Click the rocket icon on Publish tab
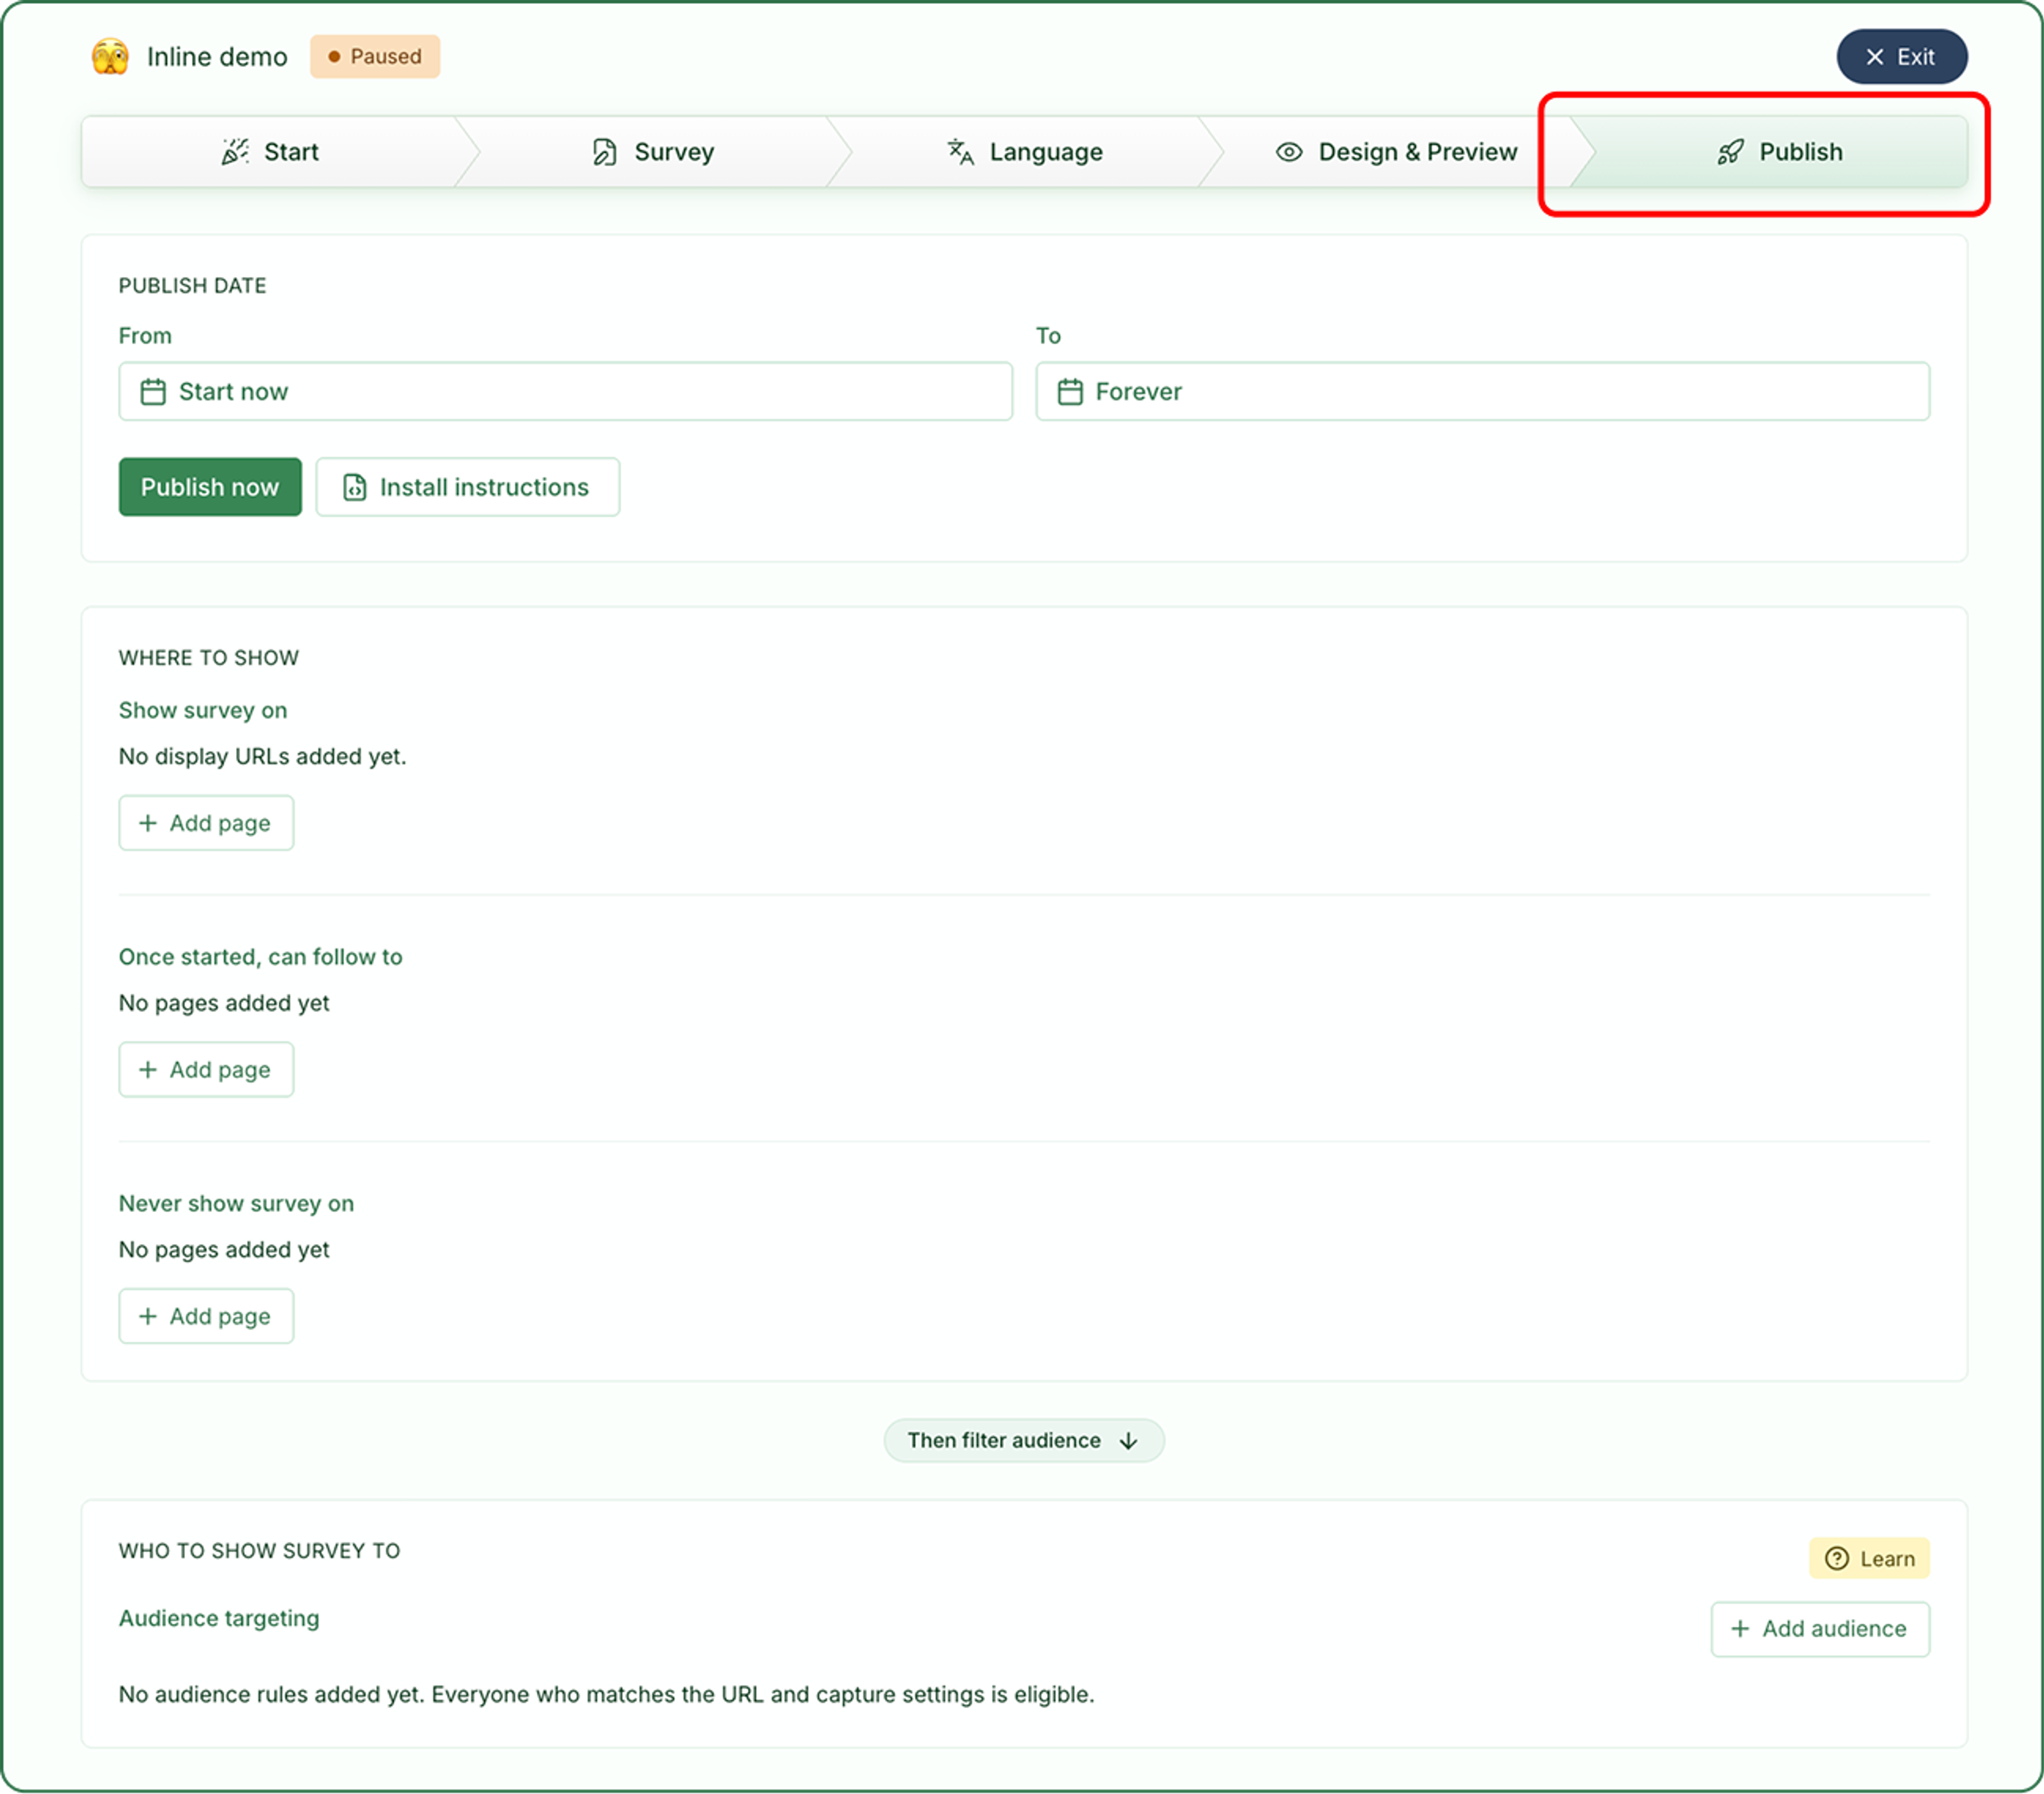 tap(1730, 152)
